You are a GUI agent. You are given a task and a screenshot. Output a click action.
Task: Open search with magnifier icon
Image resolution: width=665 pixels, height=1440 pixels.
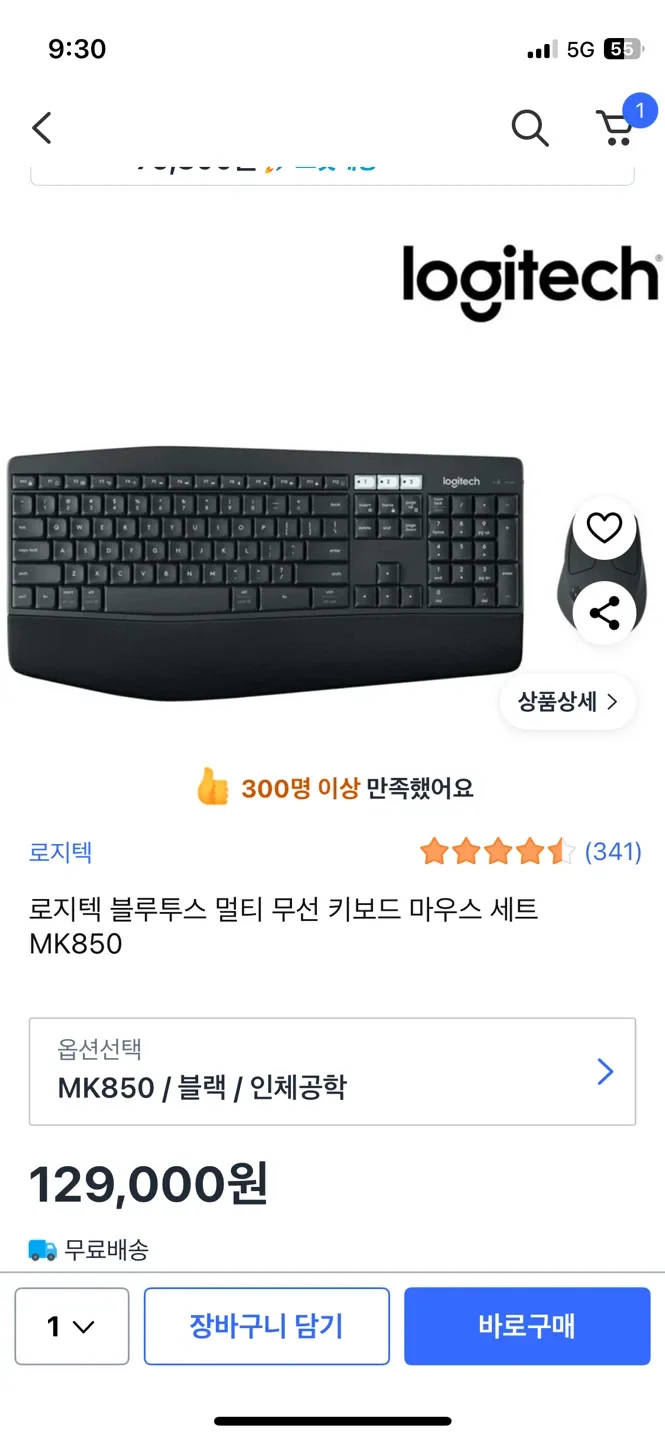tap(530, 128)
